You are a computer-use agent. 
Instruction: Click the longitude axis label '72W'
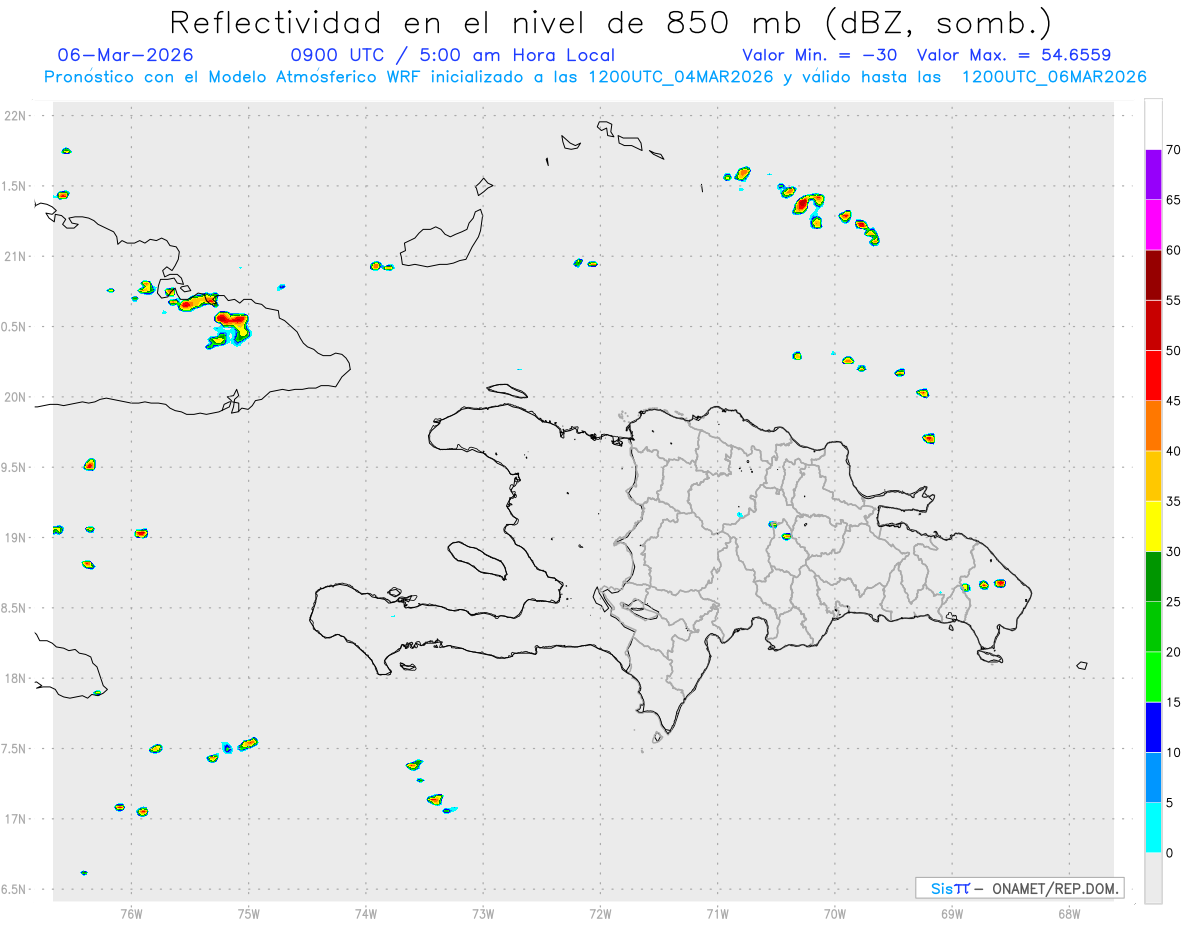click(600, 913)
